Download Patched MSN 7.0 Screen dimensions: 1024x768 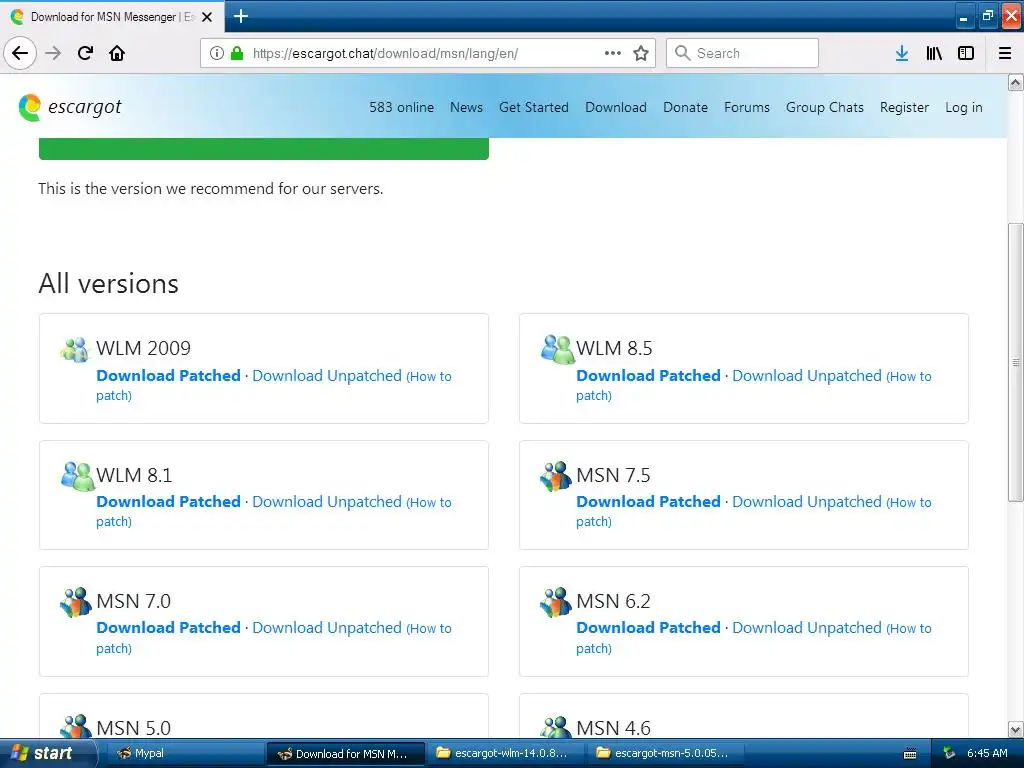168,628
